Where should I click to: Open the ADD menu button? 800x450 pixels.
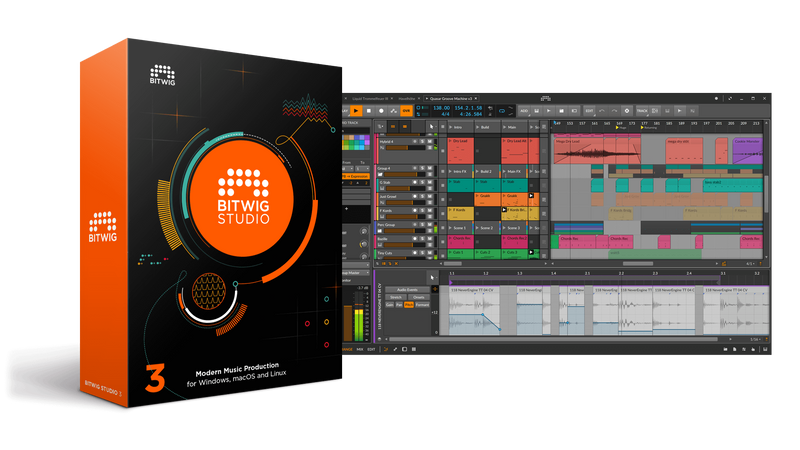(x=524, y=111)
